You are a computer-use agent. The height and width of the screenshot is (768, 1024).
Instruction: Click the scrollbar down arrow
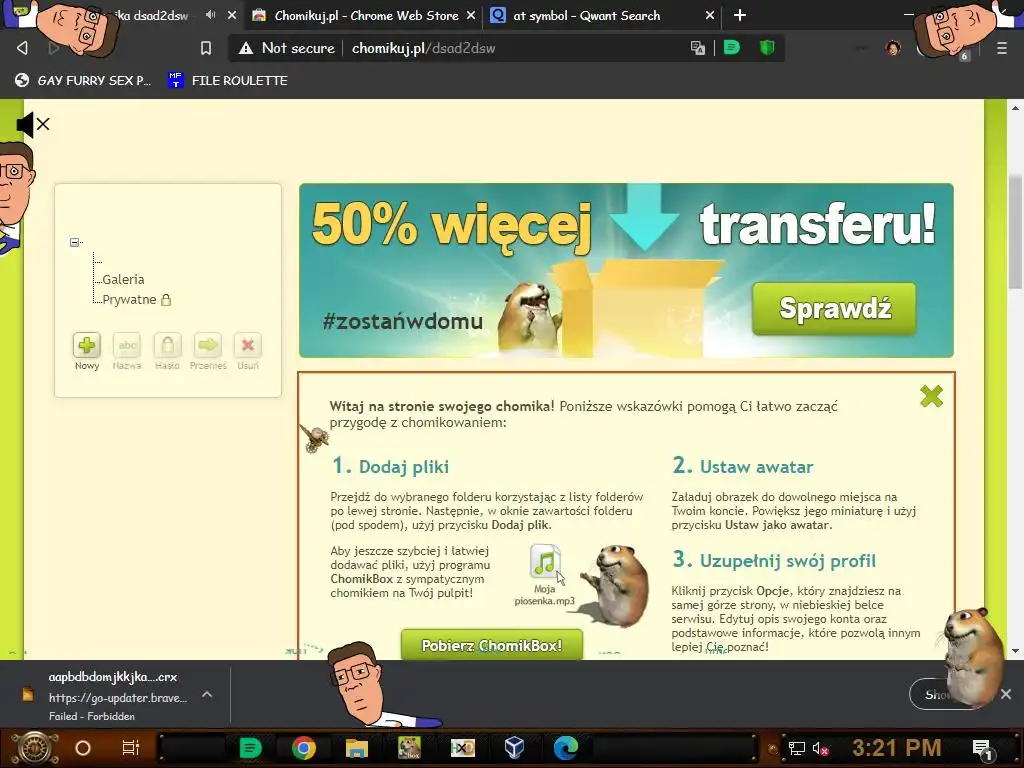click(1015, 651)
